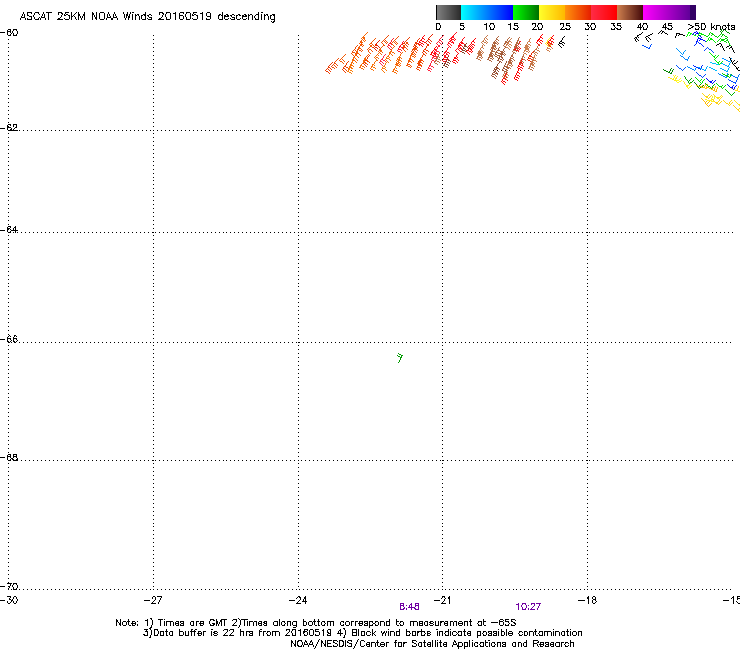
Task: Click the legend tick label 25
Action: coord(565,27)
